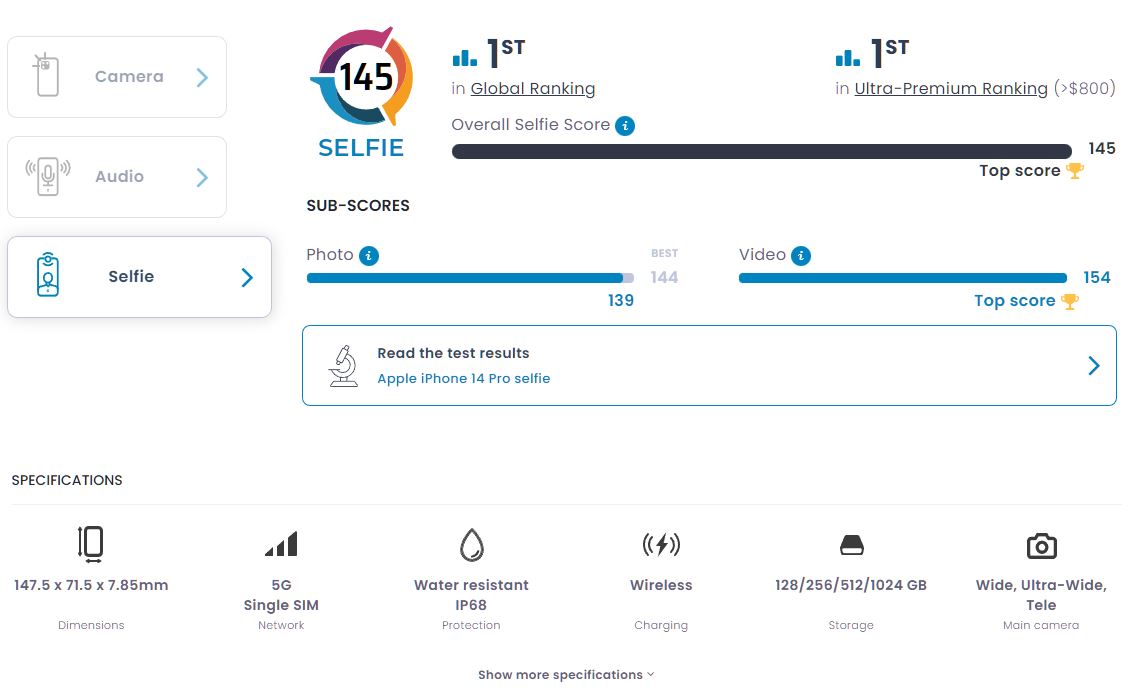Click the Video sub-score info icon
The image size is (1148, 693).
click(x=801, y=255)
